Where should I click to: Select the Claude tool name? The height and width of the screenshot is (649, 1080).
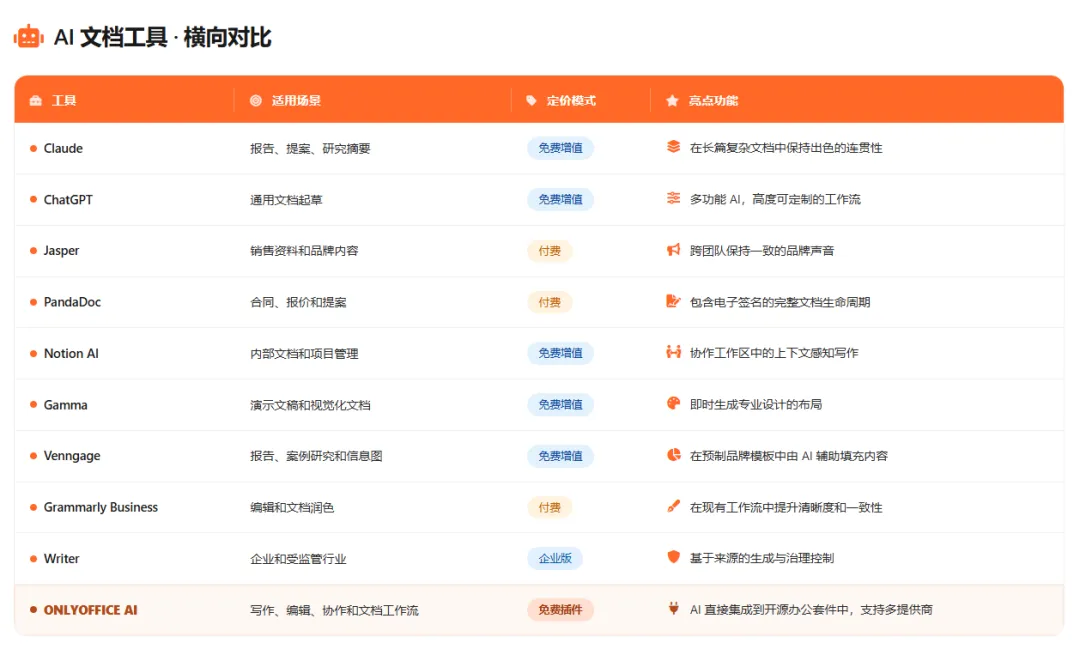click(63, 148)
